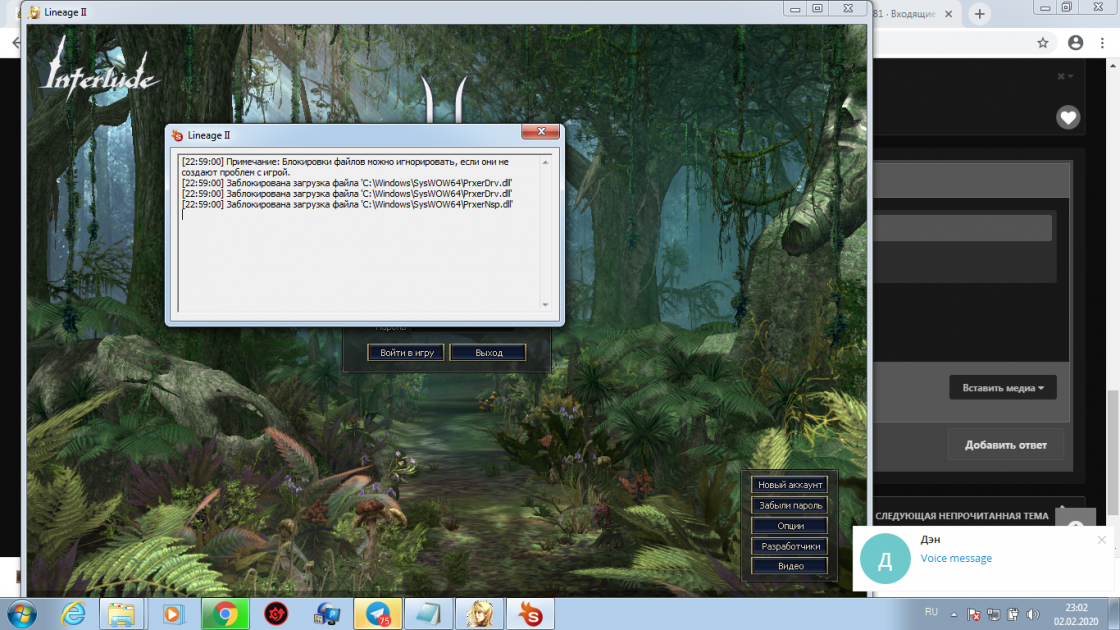
Task: Click the RU language indicator
Action: pyautogui.click(x=931, y=612)
